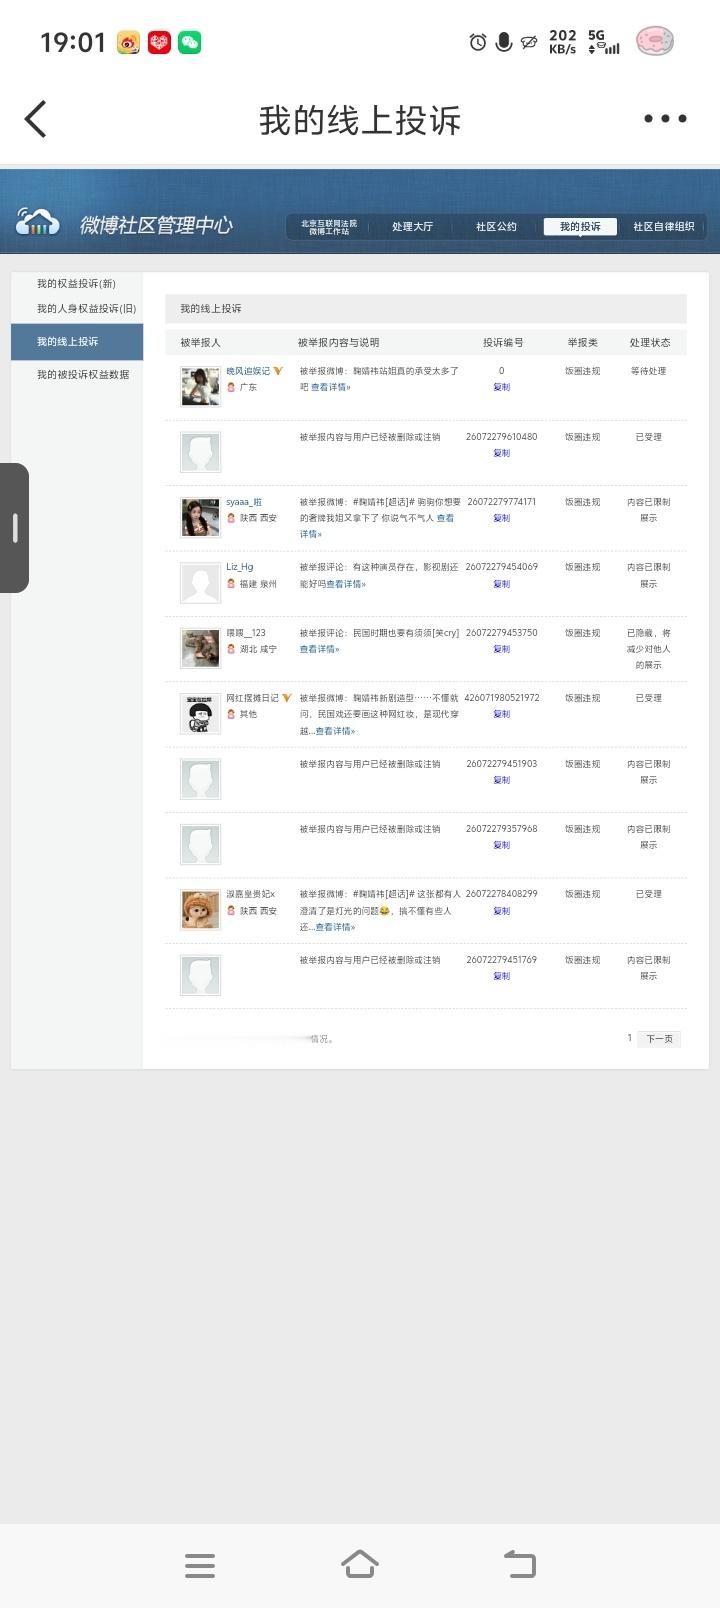Click 复制 under 26072279454069

pos(502,584)
